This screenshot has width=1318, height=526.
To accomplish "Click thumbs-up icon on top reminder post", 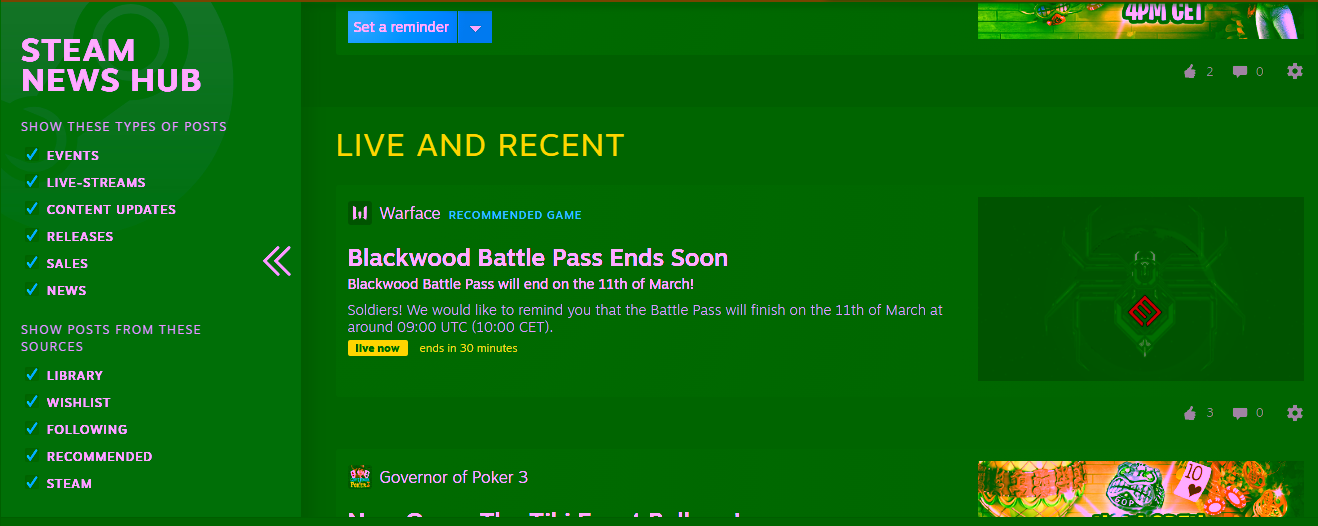I will click(x=1190, y=71).
